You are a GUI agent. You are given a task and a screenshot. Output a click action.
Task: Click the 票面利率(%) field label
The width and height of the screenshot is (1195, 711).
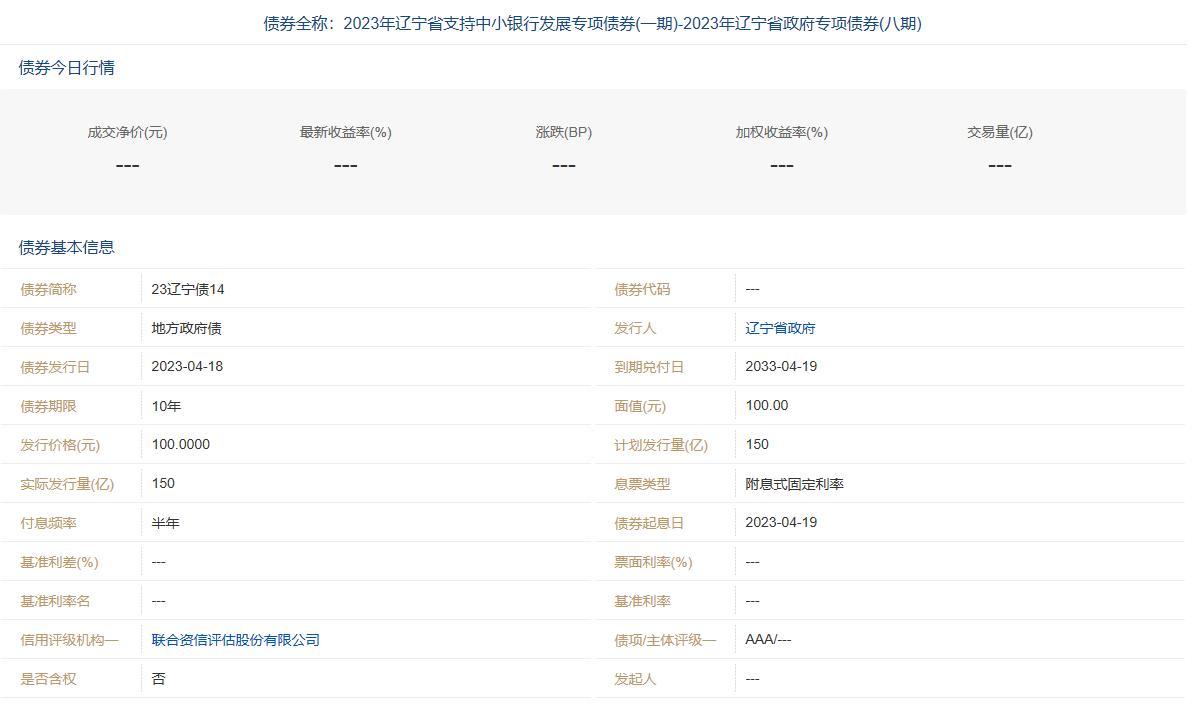[x=653, y=562]
